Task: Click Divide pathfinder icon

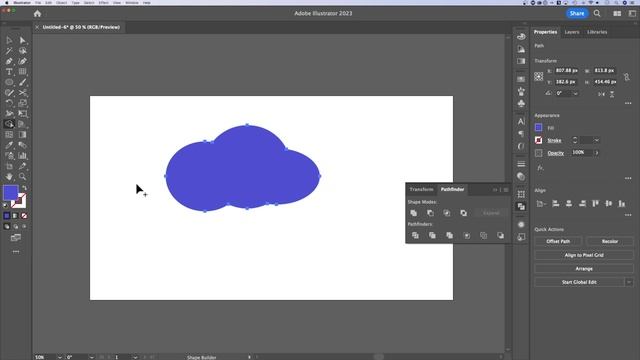Action: [415, 236]
